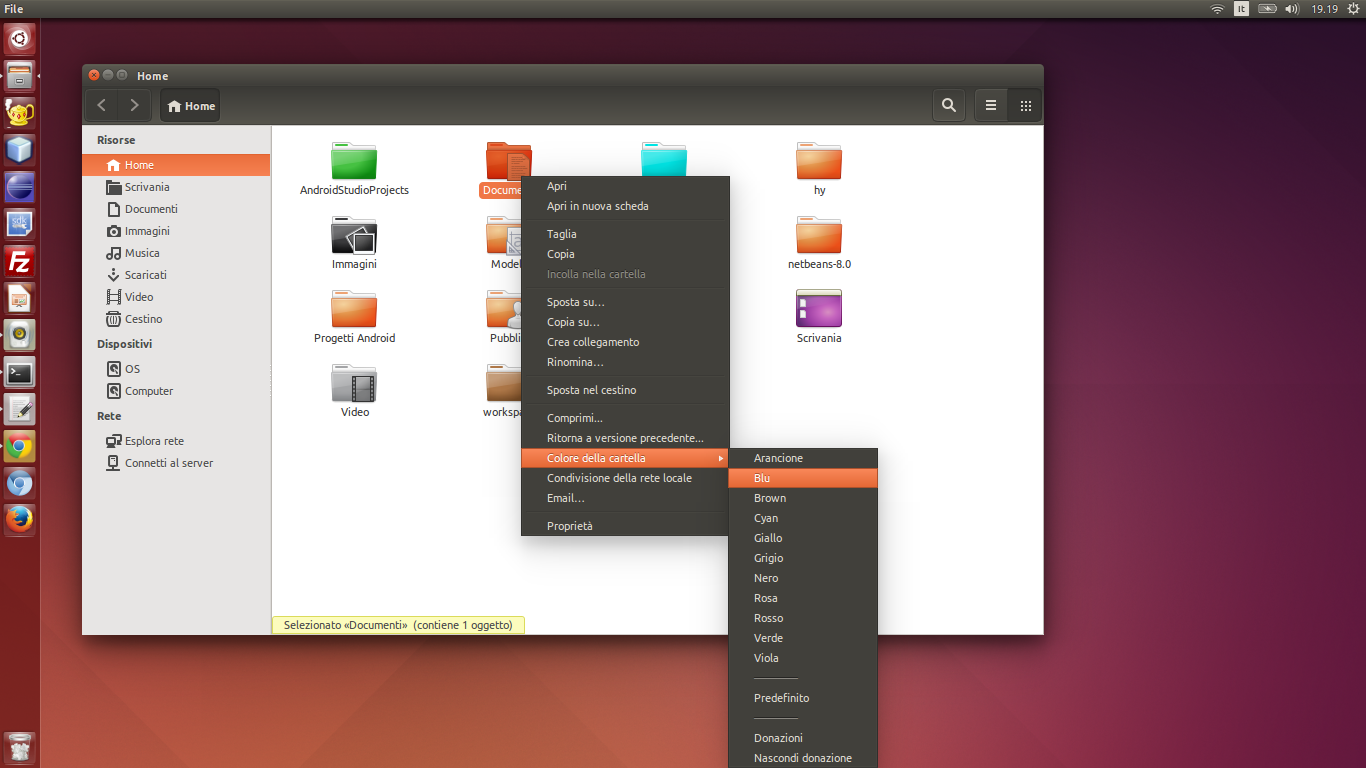Click the forward navigation arrow
Image resolution: width=1366 pixels, height=768 pixels.
pos(135,105)
